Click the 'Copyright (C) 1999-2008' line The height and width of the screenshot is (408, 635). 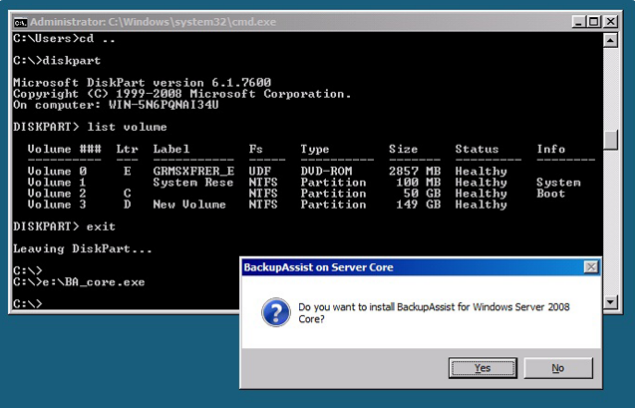(182, 94)
